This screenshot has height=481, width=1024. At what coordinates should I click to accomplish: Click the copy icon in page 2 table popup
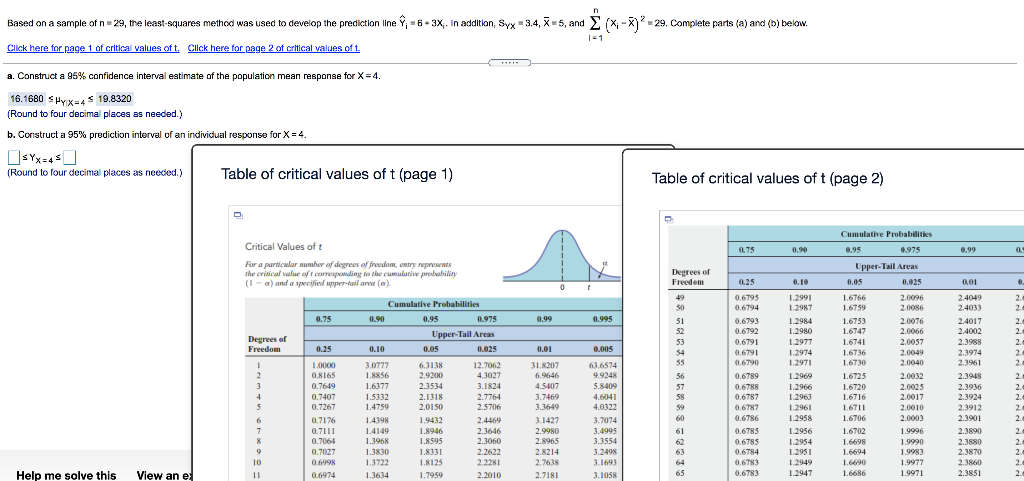(669, 219)
